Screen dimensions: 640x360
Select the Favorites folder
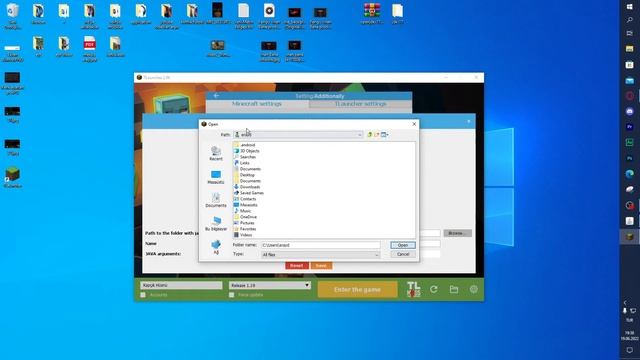click(245, 229)
